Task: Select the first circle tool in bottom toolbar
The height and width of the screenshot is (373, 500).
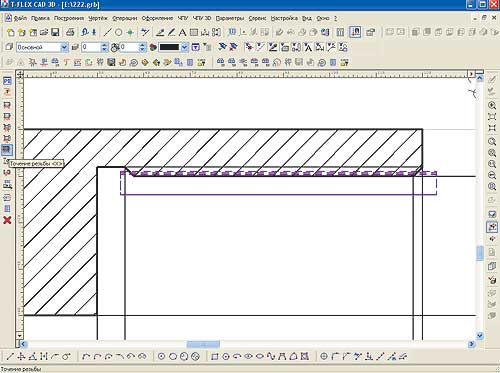Action: [161, 357]
